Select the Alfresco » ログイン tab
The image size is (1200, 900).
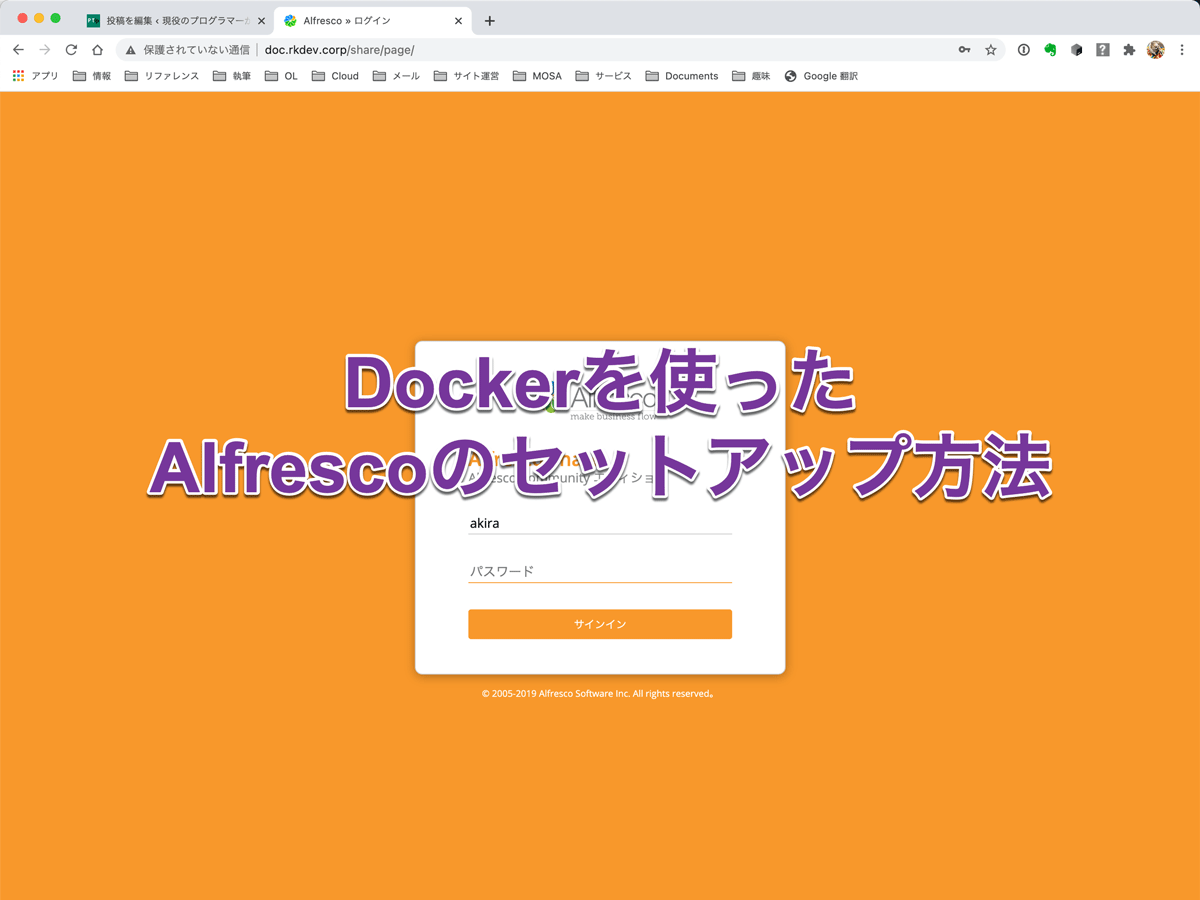pos(373,21)
